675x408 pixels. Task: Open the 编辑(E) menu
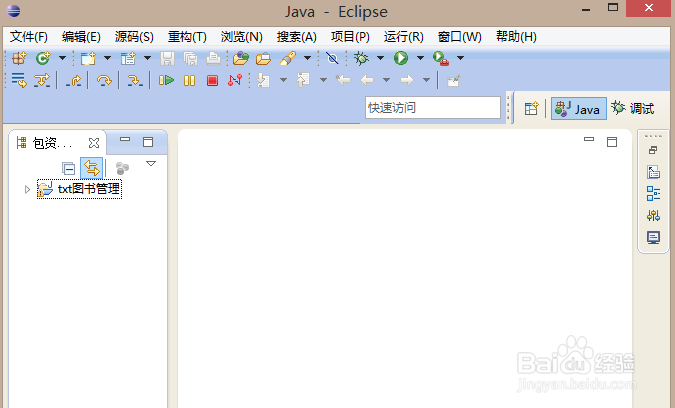point(81,37)
